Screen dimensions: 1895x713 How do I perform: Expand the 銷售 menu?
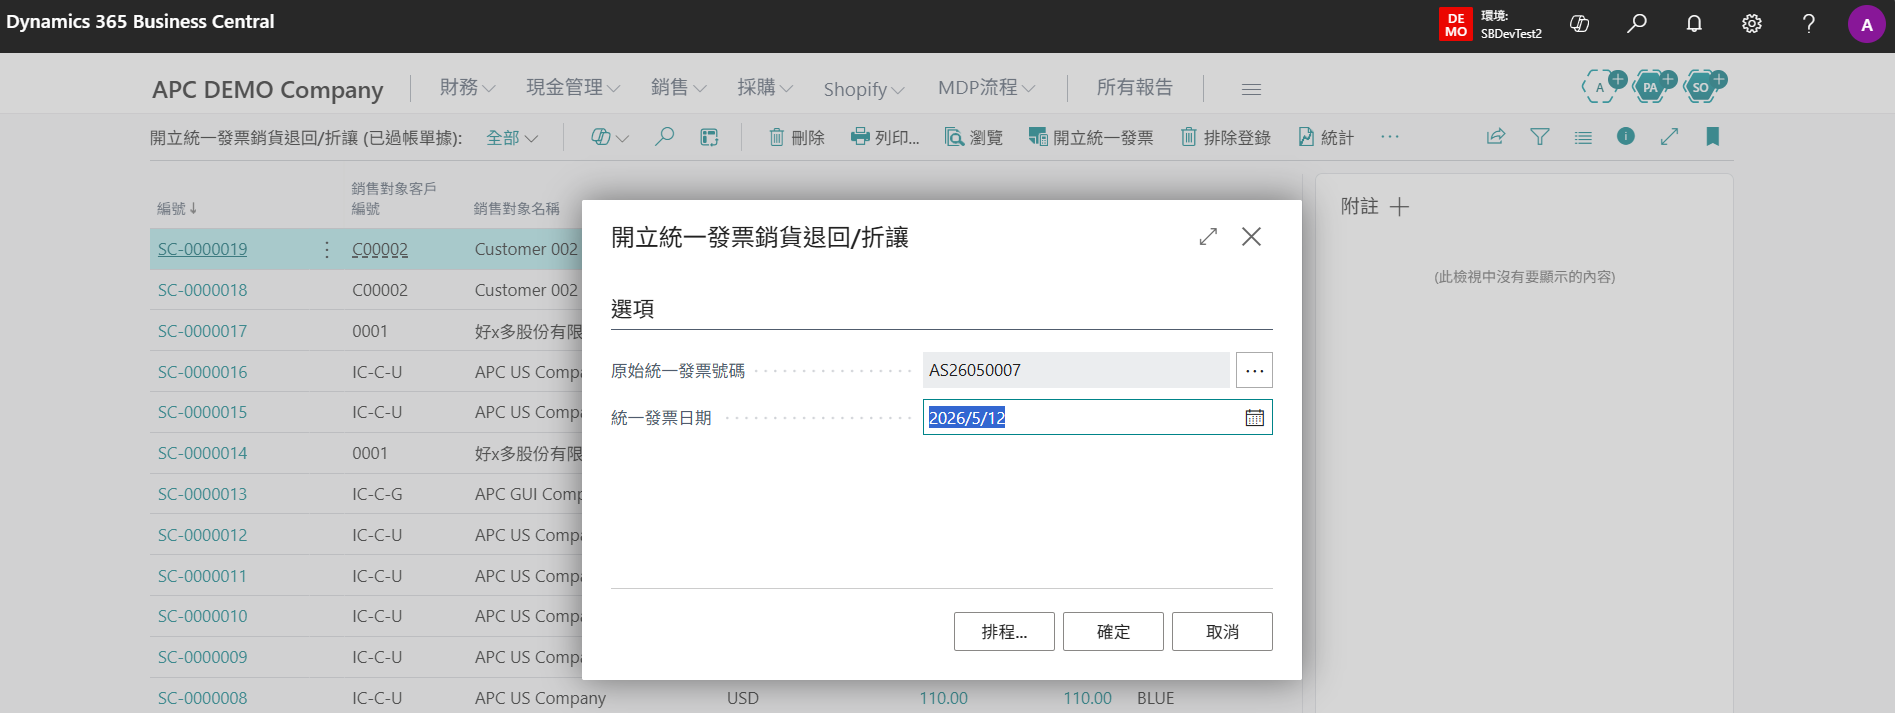pyautogui.click(x=678, y=88)
